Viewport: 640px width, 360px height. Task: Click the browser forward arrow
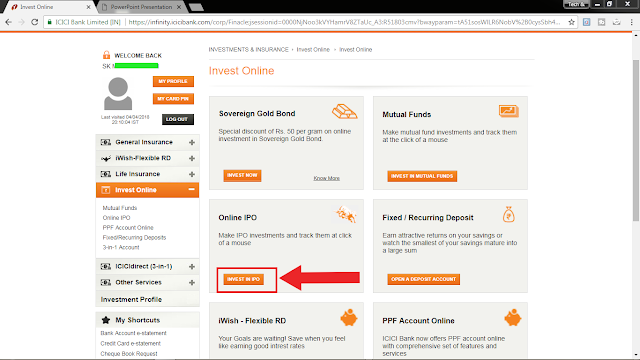coord(21,22)
